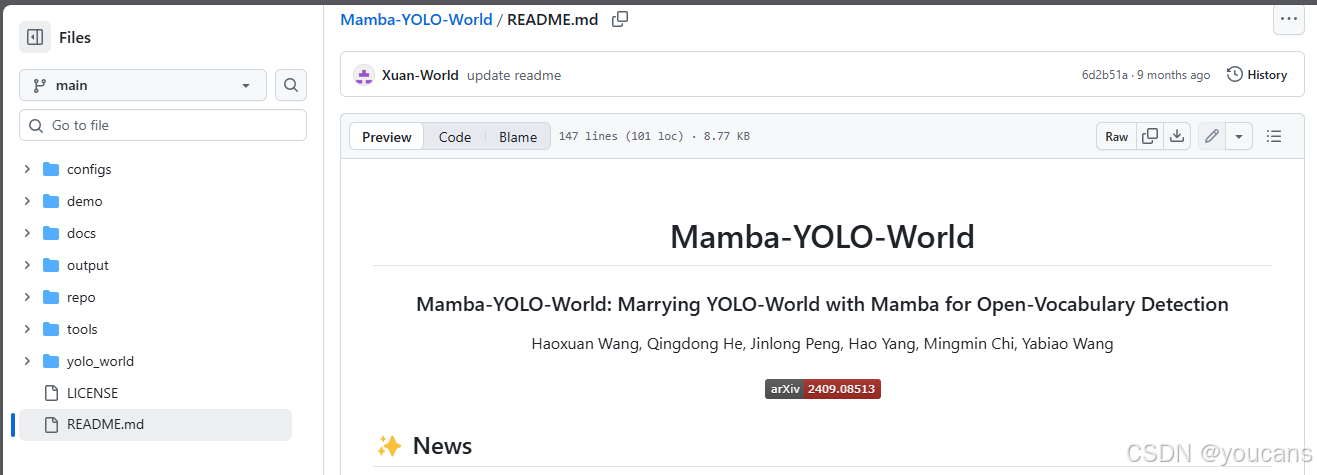View the file History
The image size is (1317, 475).
(x=1257, y=75)
